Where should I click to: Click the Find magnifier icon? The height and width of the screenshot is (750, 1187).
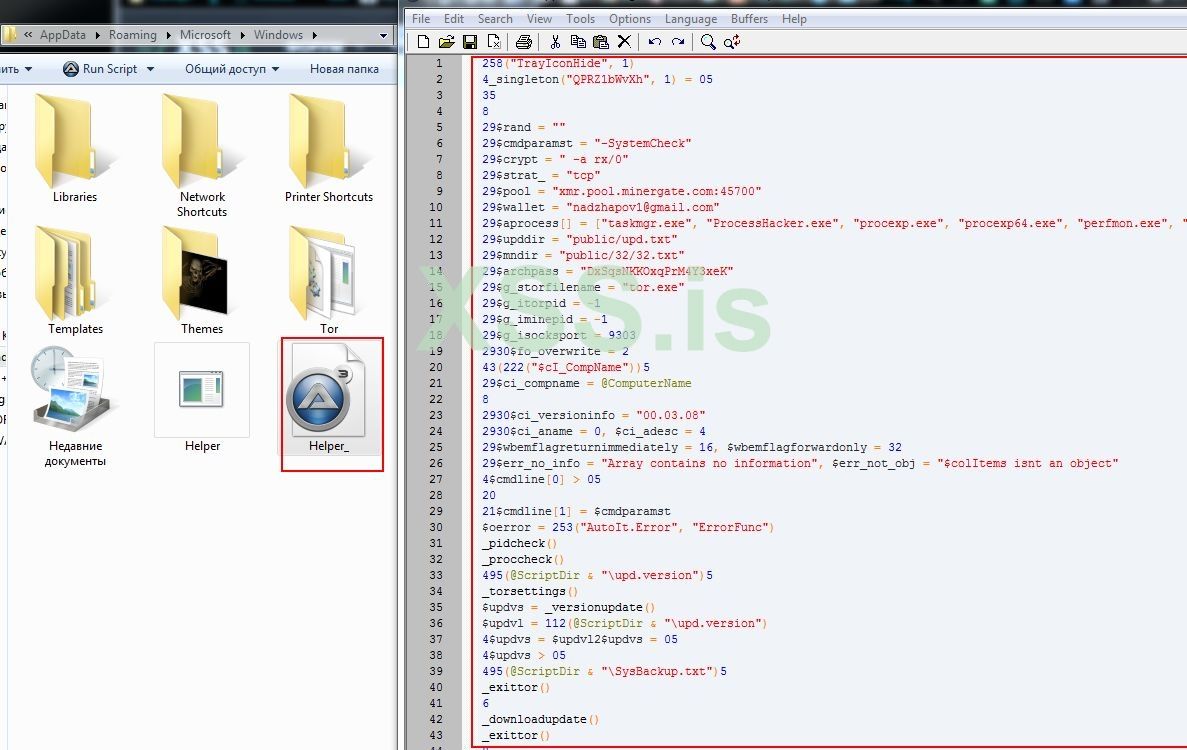708,42
